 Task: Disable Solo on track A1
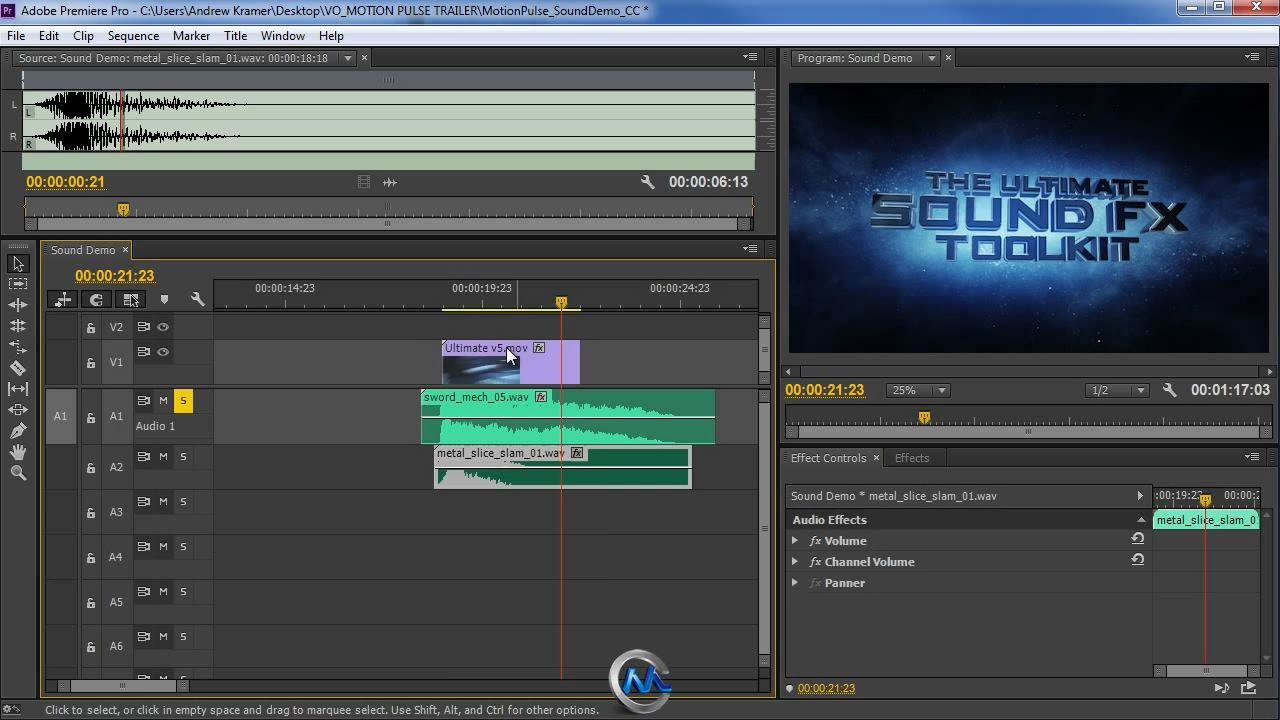coord(183,401)
